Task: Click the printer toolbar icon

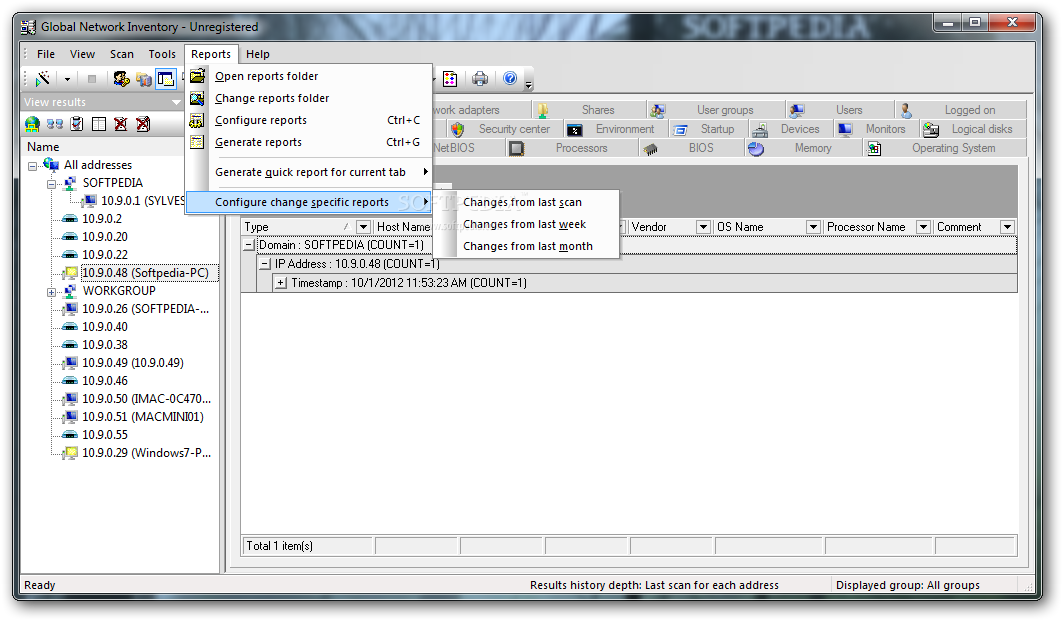Action: [x=480, y=79]
